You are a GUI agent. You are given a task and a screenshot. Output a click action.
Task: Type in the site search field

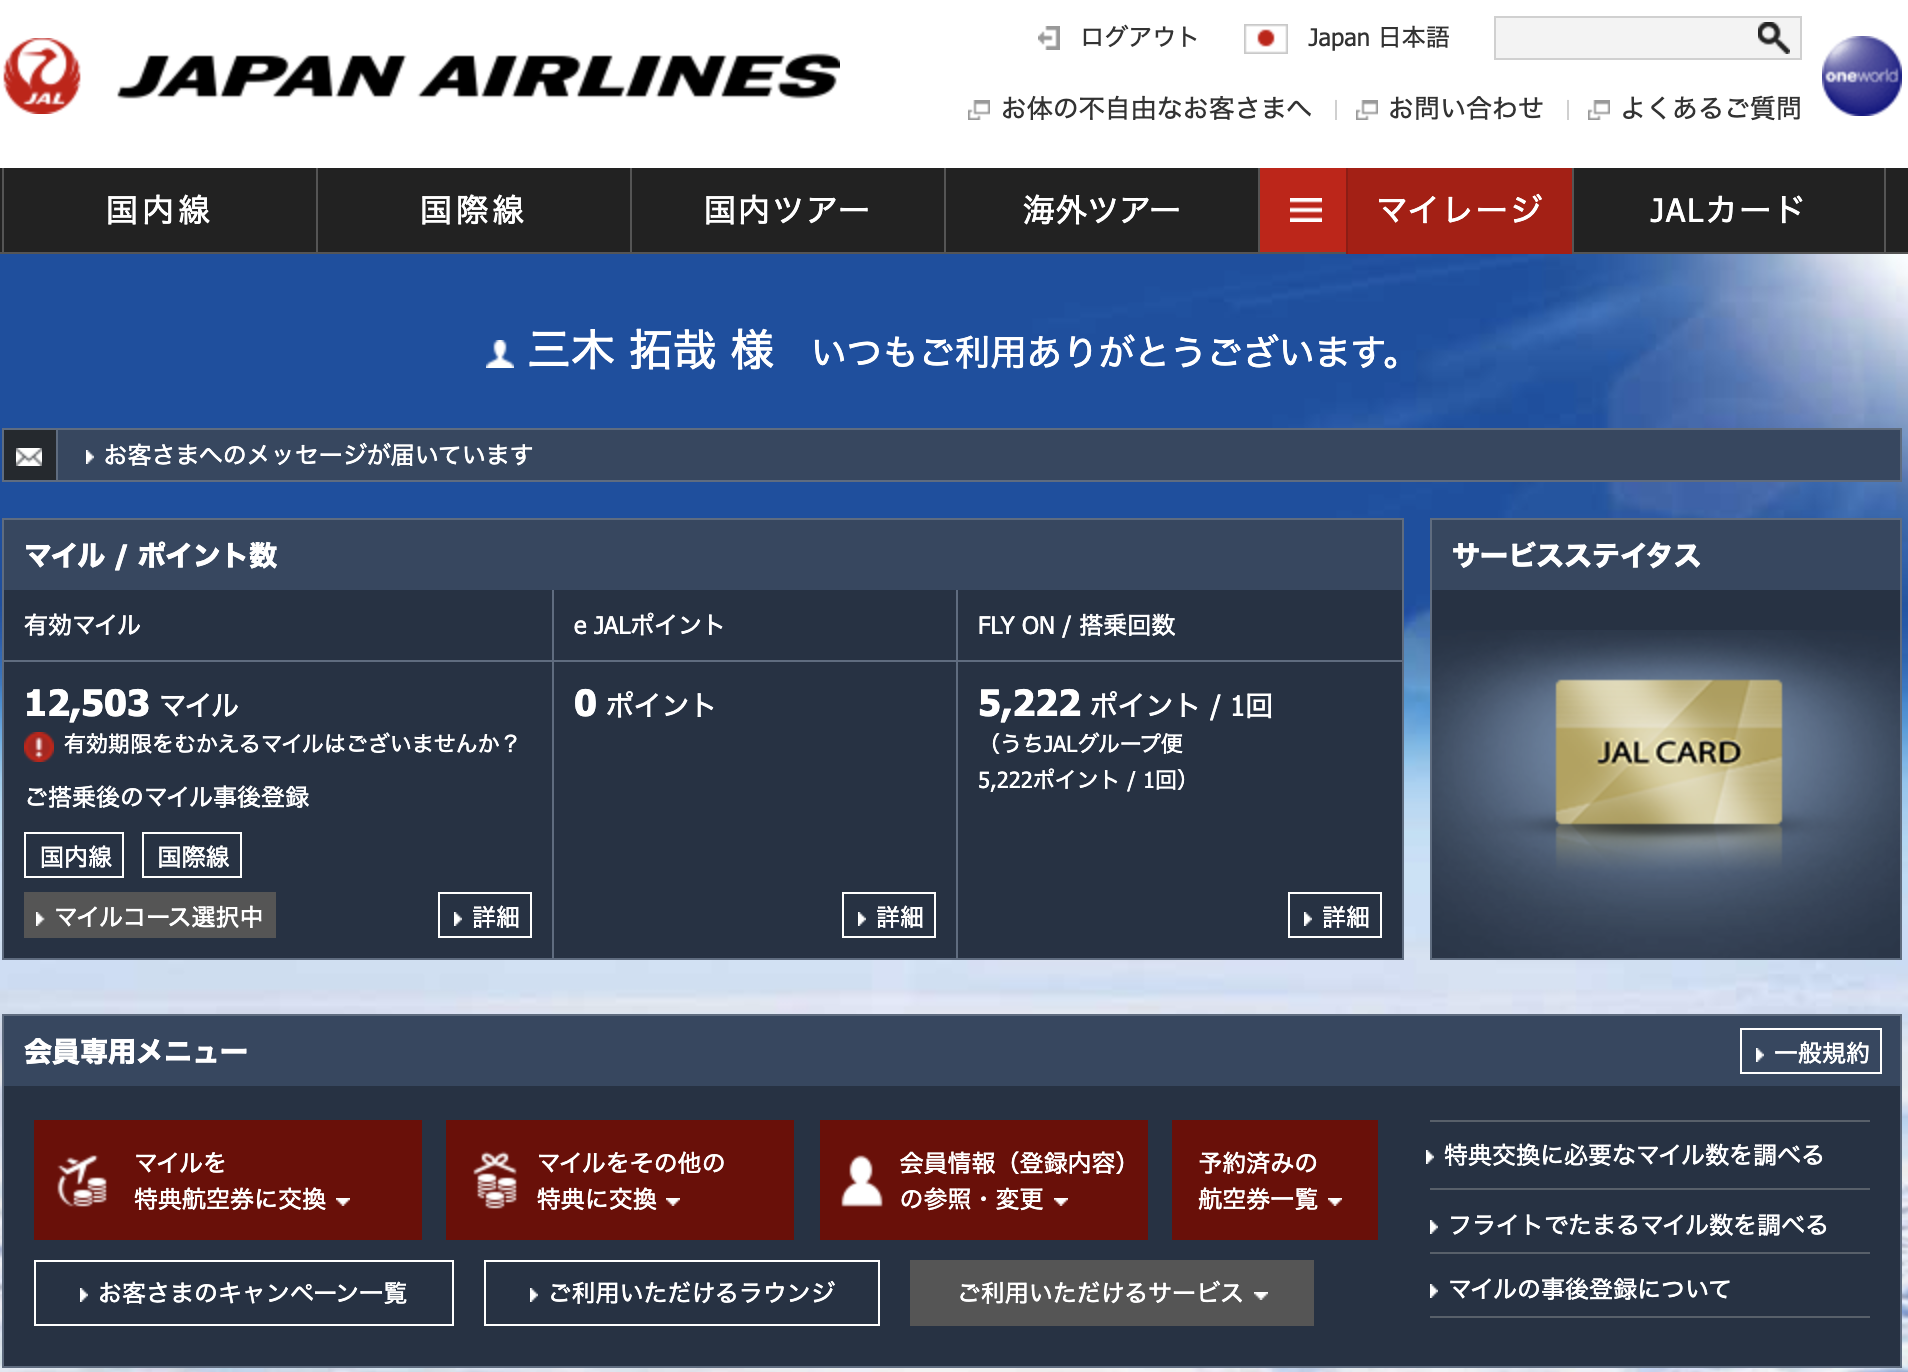pyautogui.click(x=1626, y=38)
